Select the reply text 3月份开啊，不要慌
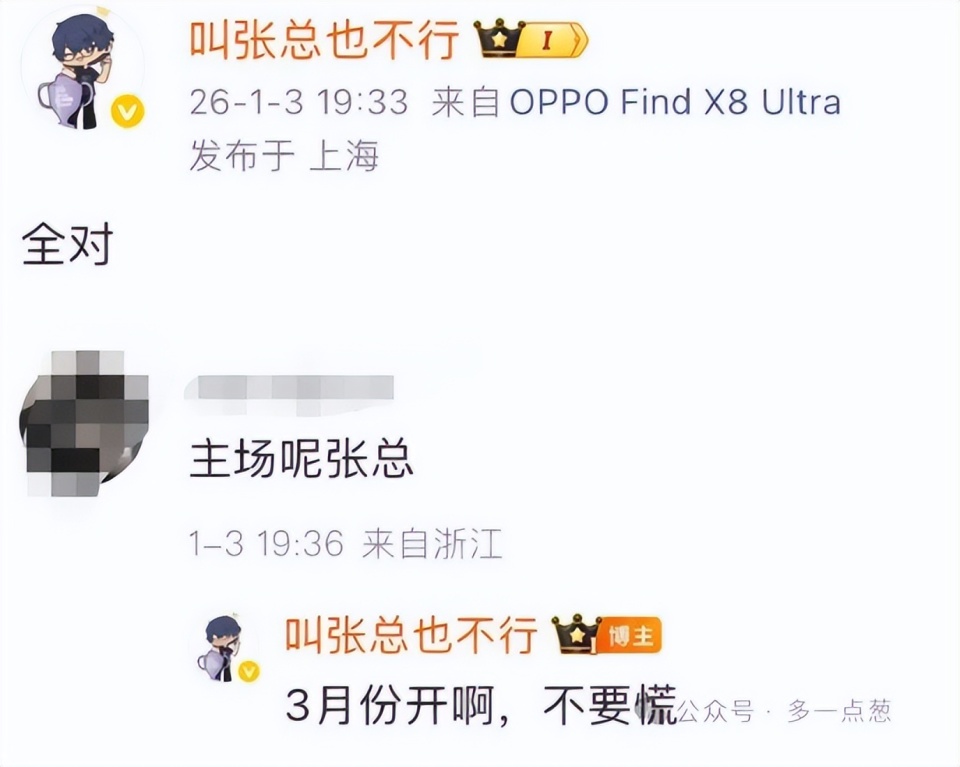 [x=481, y=706]
